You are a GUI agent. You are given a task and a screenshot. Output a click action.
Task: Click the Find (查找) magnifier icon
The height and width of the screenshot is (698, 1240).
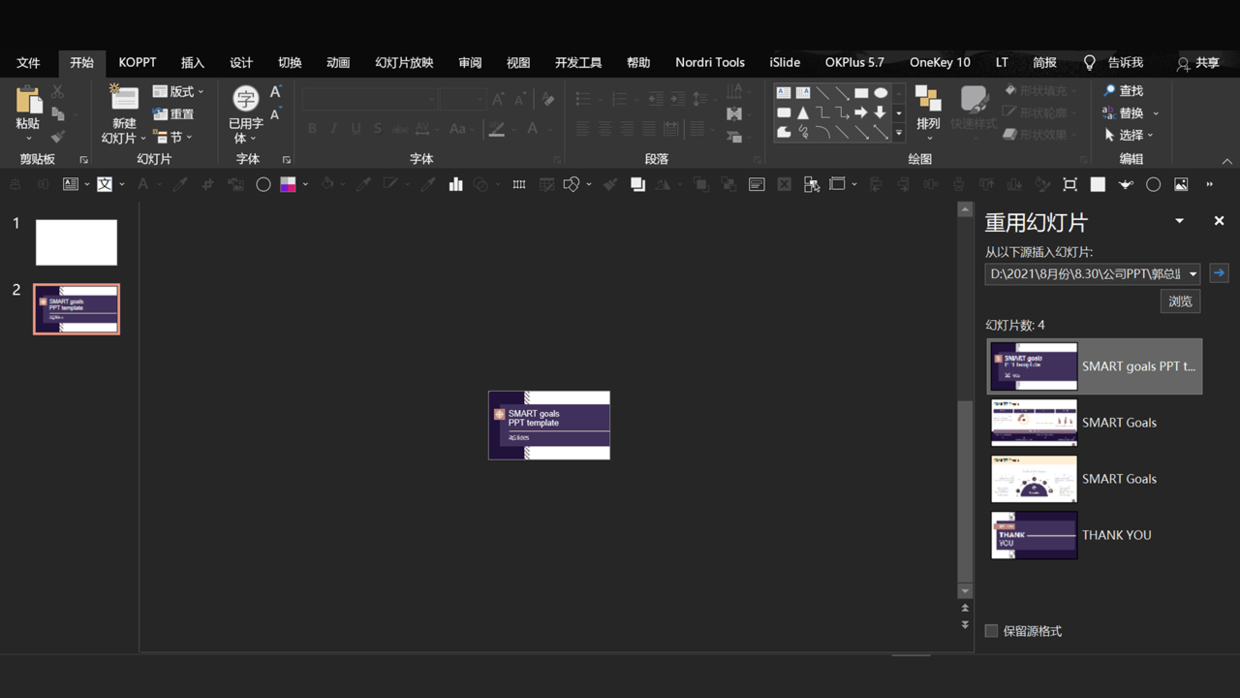1109,91
